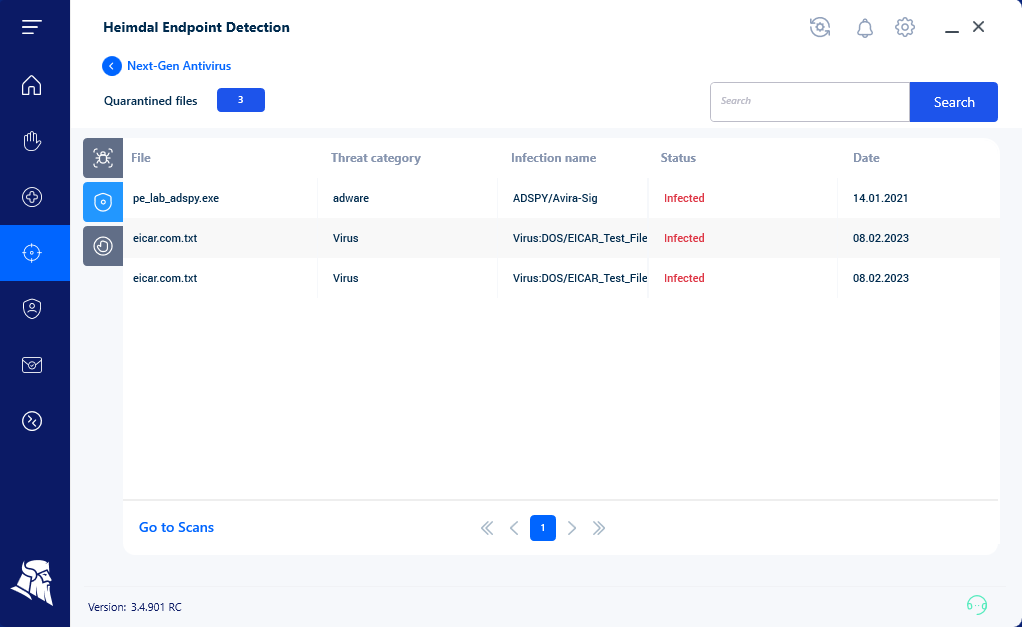Click the Go to Scans link
Image resolution: width=1022 pixels, height=627 pixels.
click(x=176, y=527)
